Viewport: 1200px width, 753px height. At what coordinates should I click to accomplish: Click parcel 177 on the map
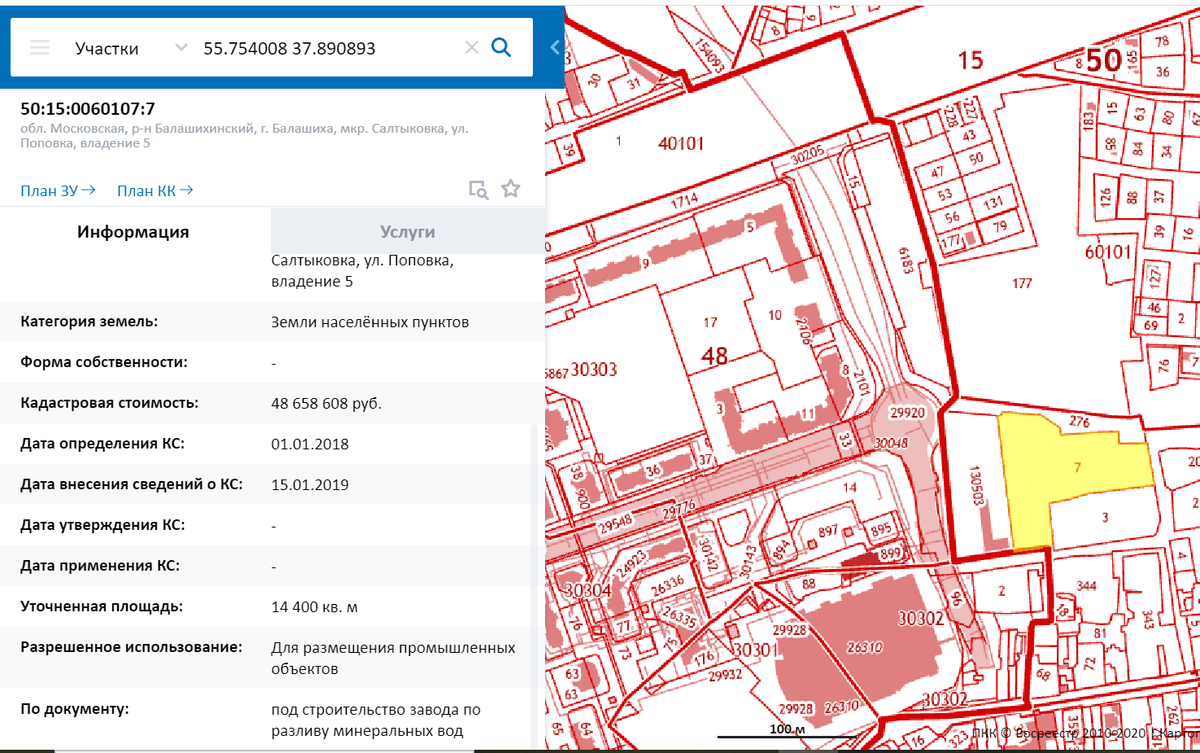1021,284
